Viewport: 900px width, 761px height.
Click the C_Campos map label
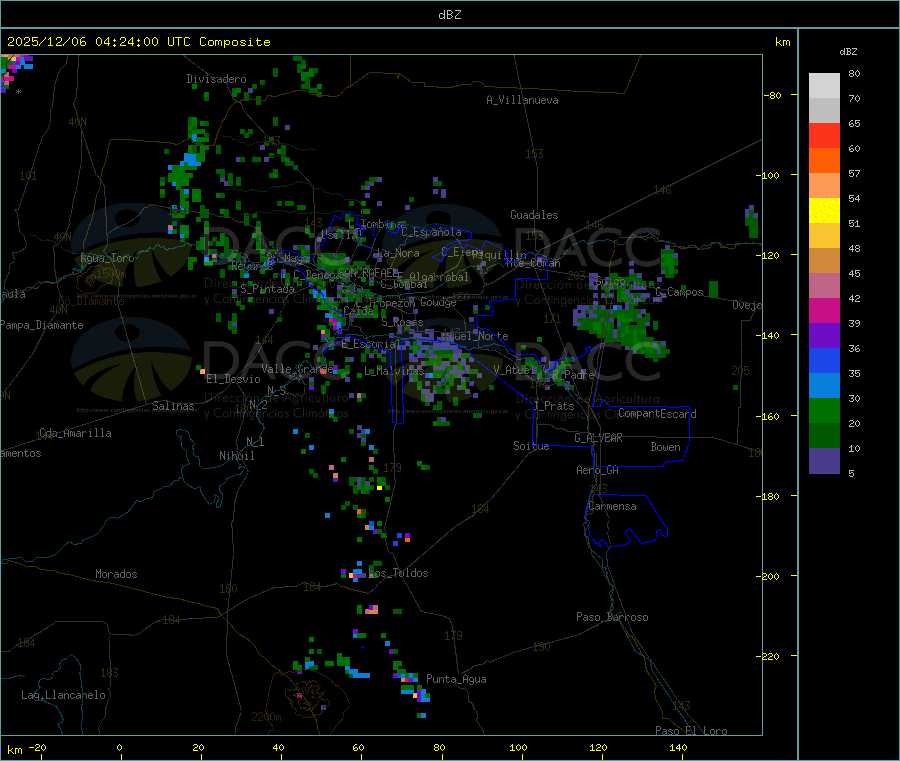[x=680, y=292]
